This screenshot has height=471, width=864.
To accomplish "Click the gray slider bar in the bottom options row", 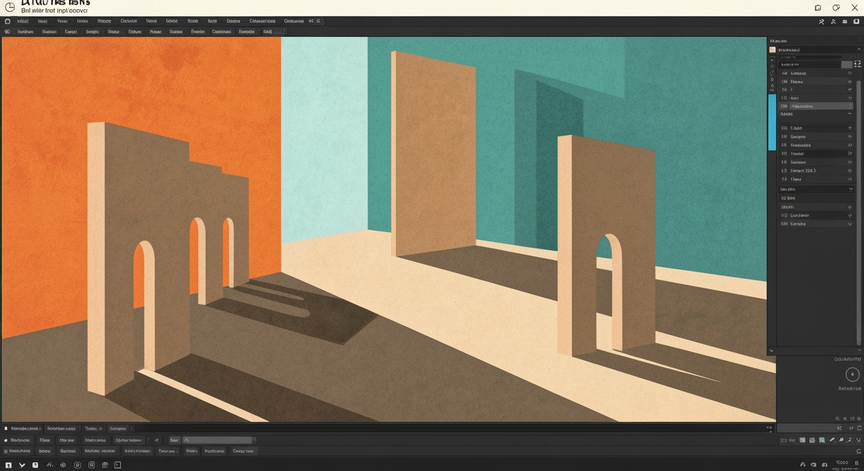I will pos(218,440).
